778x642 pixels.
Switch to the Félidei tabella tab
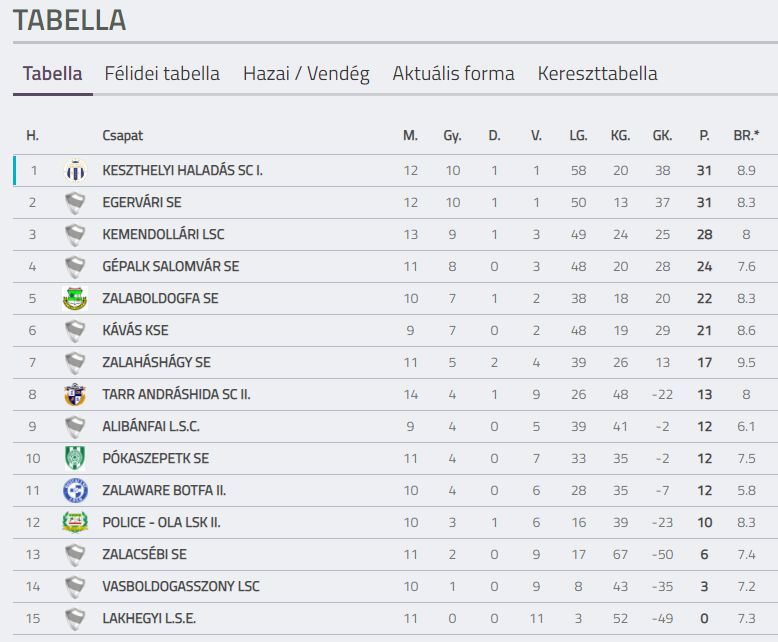click(162, 73)
